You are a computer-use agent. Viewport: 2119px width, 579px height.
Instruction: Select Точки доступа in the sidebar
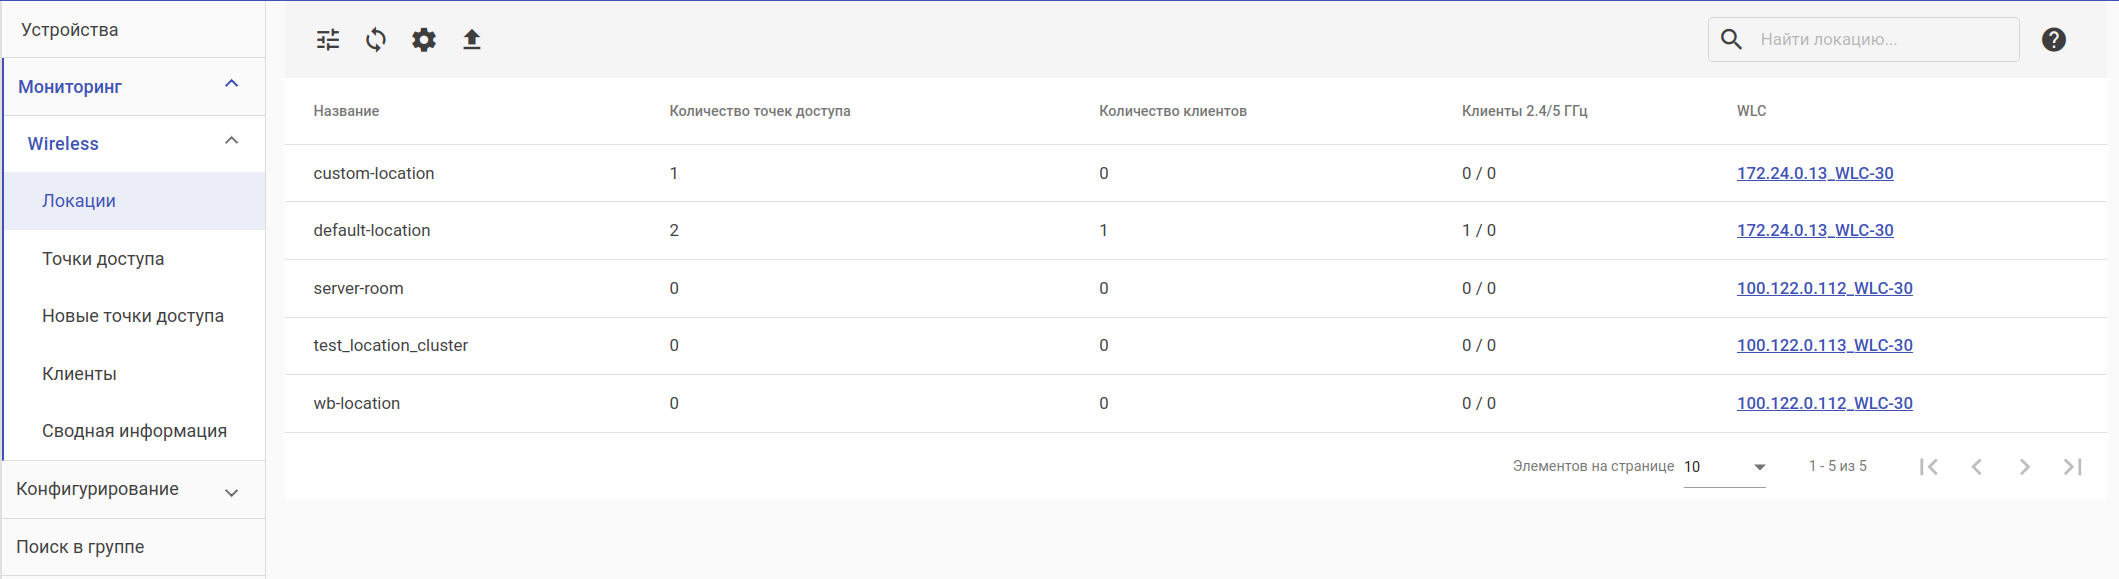point(103,259)
